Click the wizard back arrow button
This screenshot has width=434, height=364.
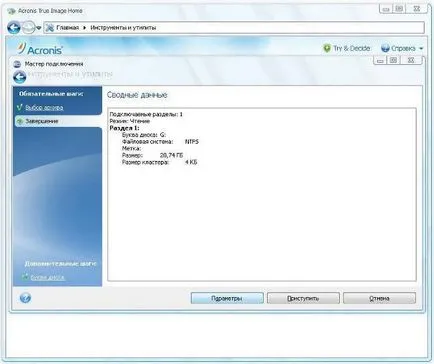(20, 77)
